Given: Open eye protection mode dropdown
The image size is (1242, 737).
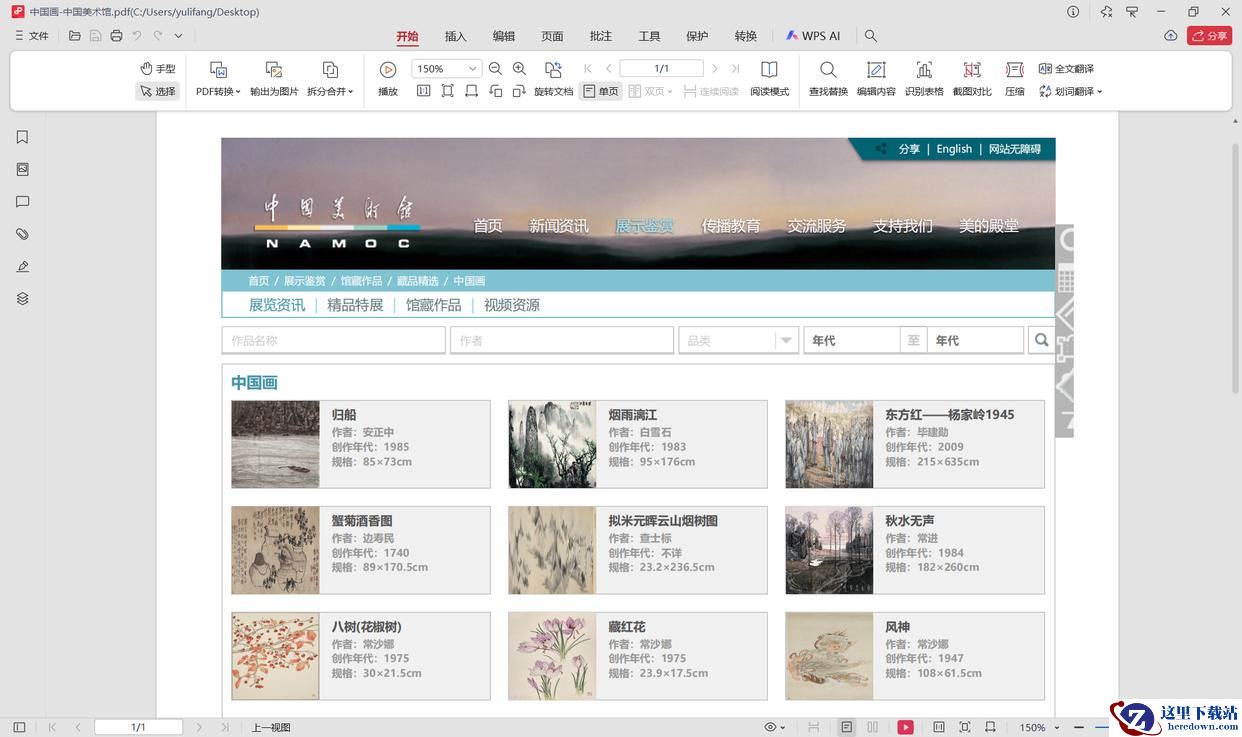Looking at the screenshot, I should (775, 727).
